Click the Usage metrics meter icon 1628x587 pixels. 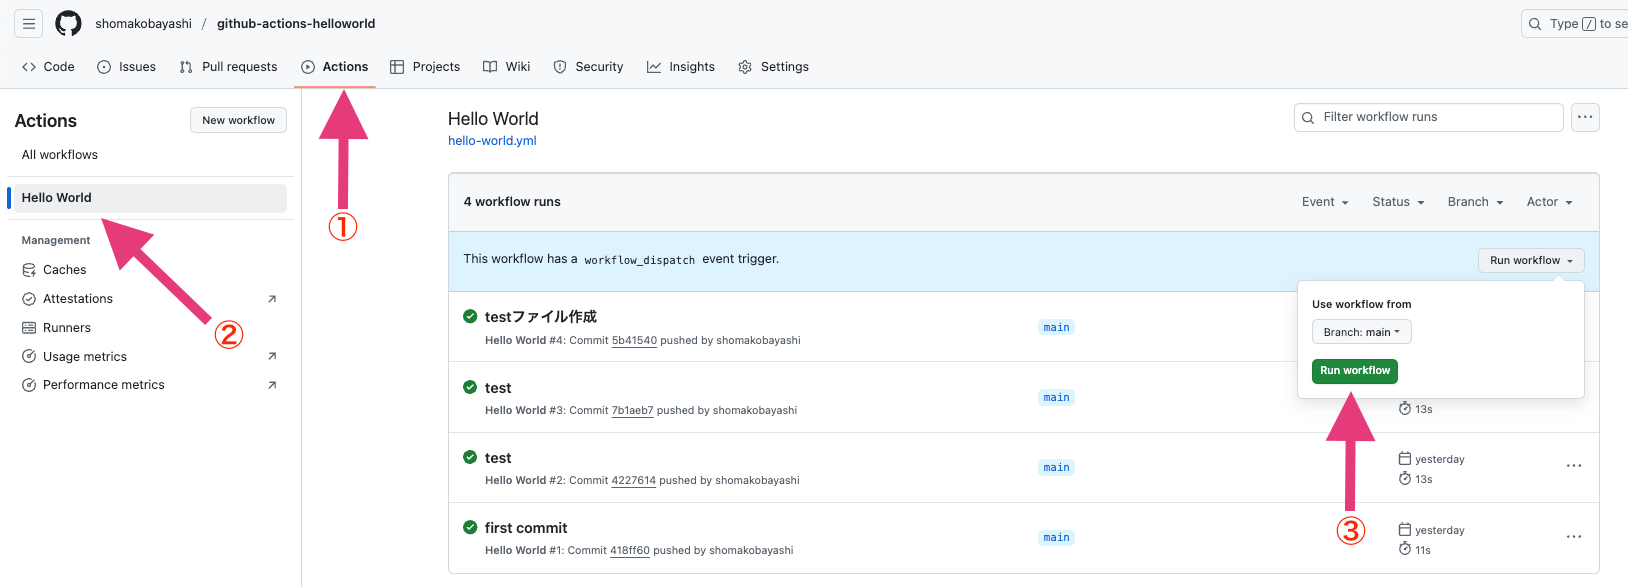(x=29, y=357)
